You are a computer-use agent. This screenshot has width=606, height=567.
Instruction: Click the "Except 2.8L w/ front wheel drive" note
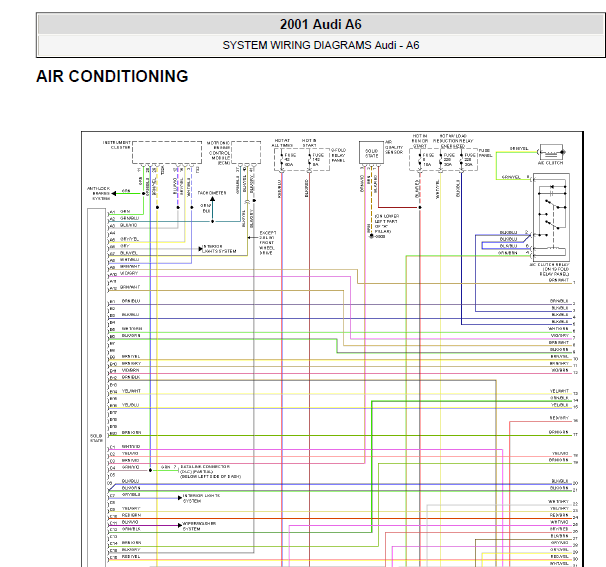(x=267, y=243)
